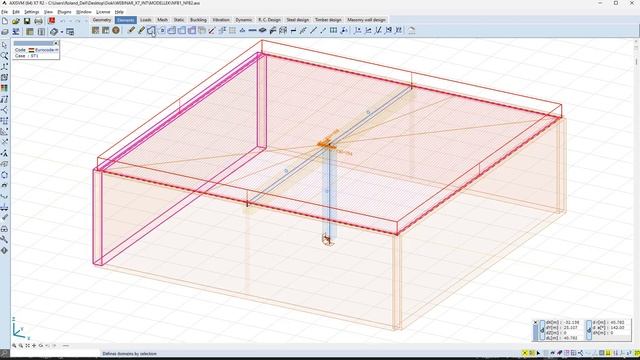Screen dimensions: 640x360
Task: Click the New model icon
Action: click(5, 20)
